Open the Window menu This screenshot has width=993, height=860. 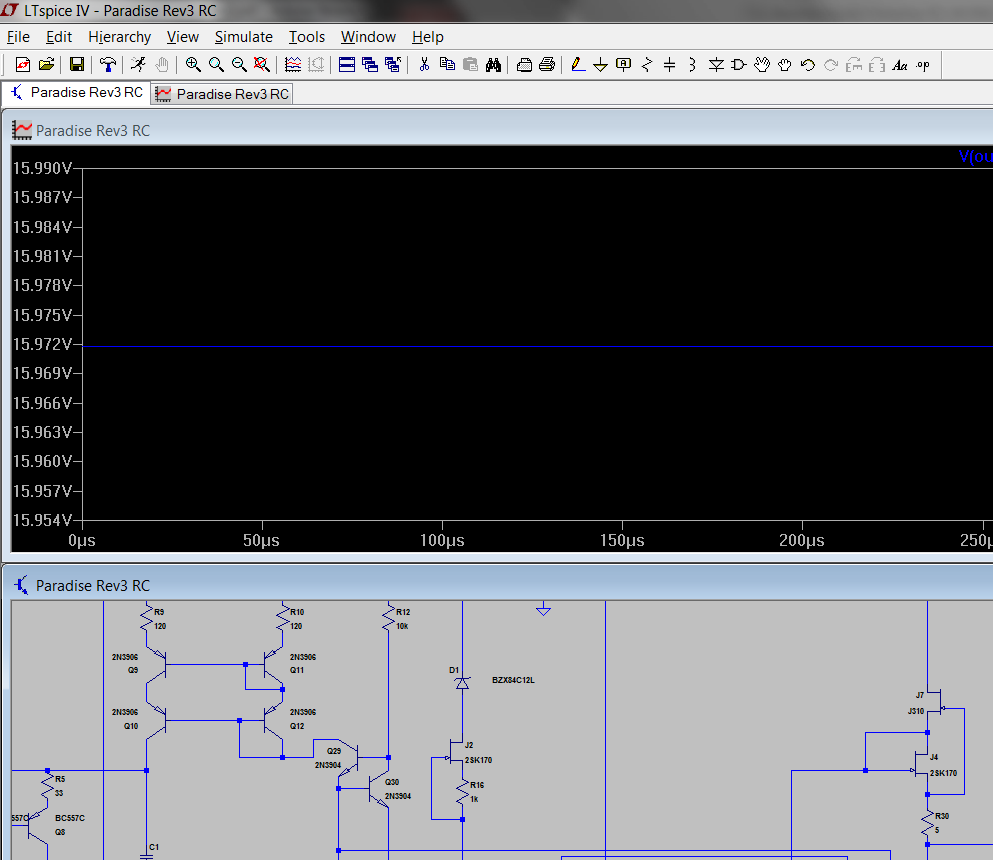[x=369, y=37]
